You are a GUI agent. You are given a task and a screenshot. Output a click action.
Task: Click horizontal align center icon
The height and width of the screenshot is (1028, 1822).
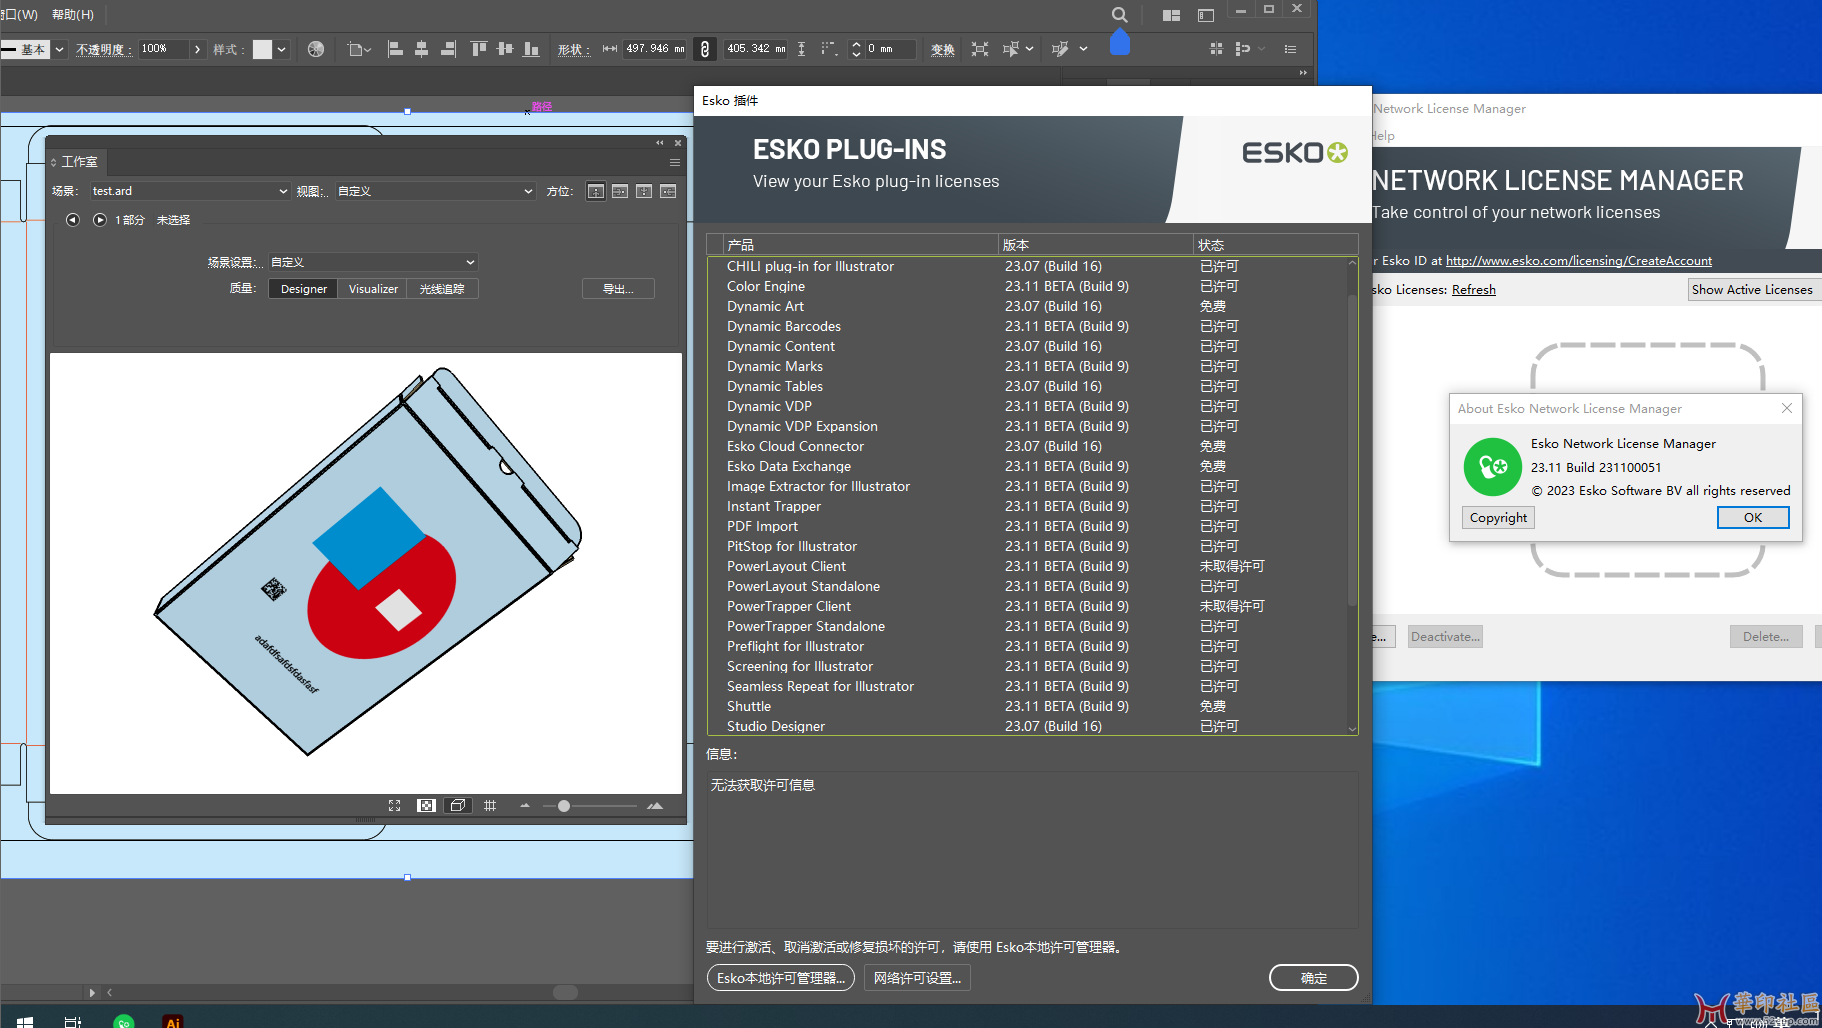coord(421,49)
